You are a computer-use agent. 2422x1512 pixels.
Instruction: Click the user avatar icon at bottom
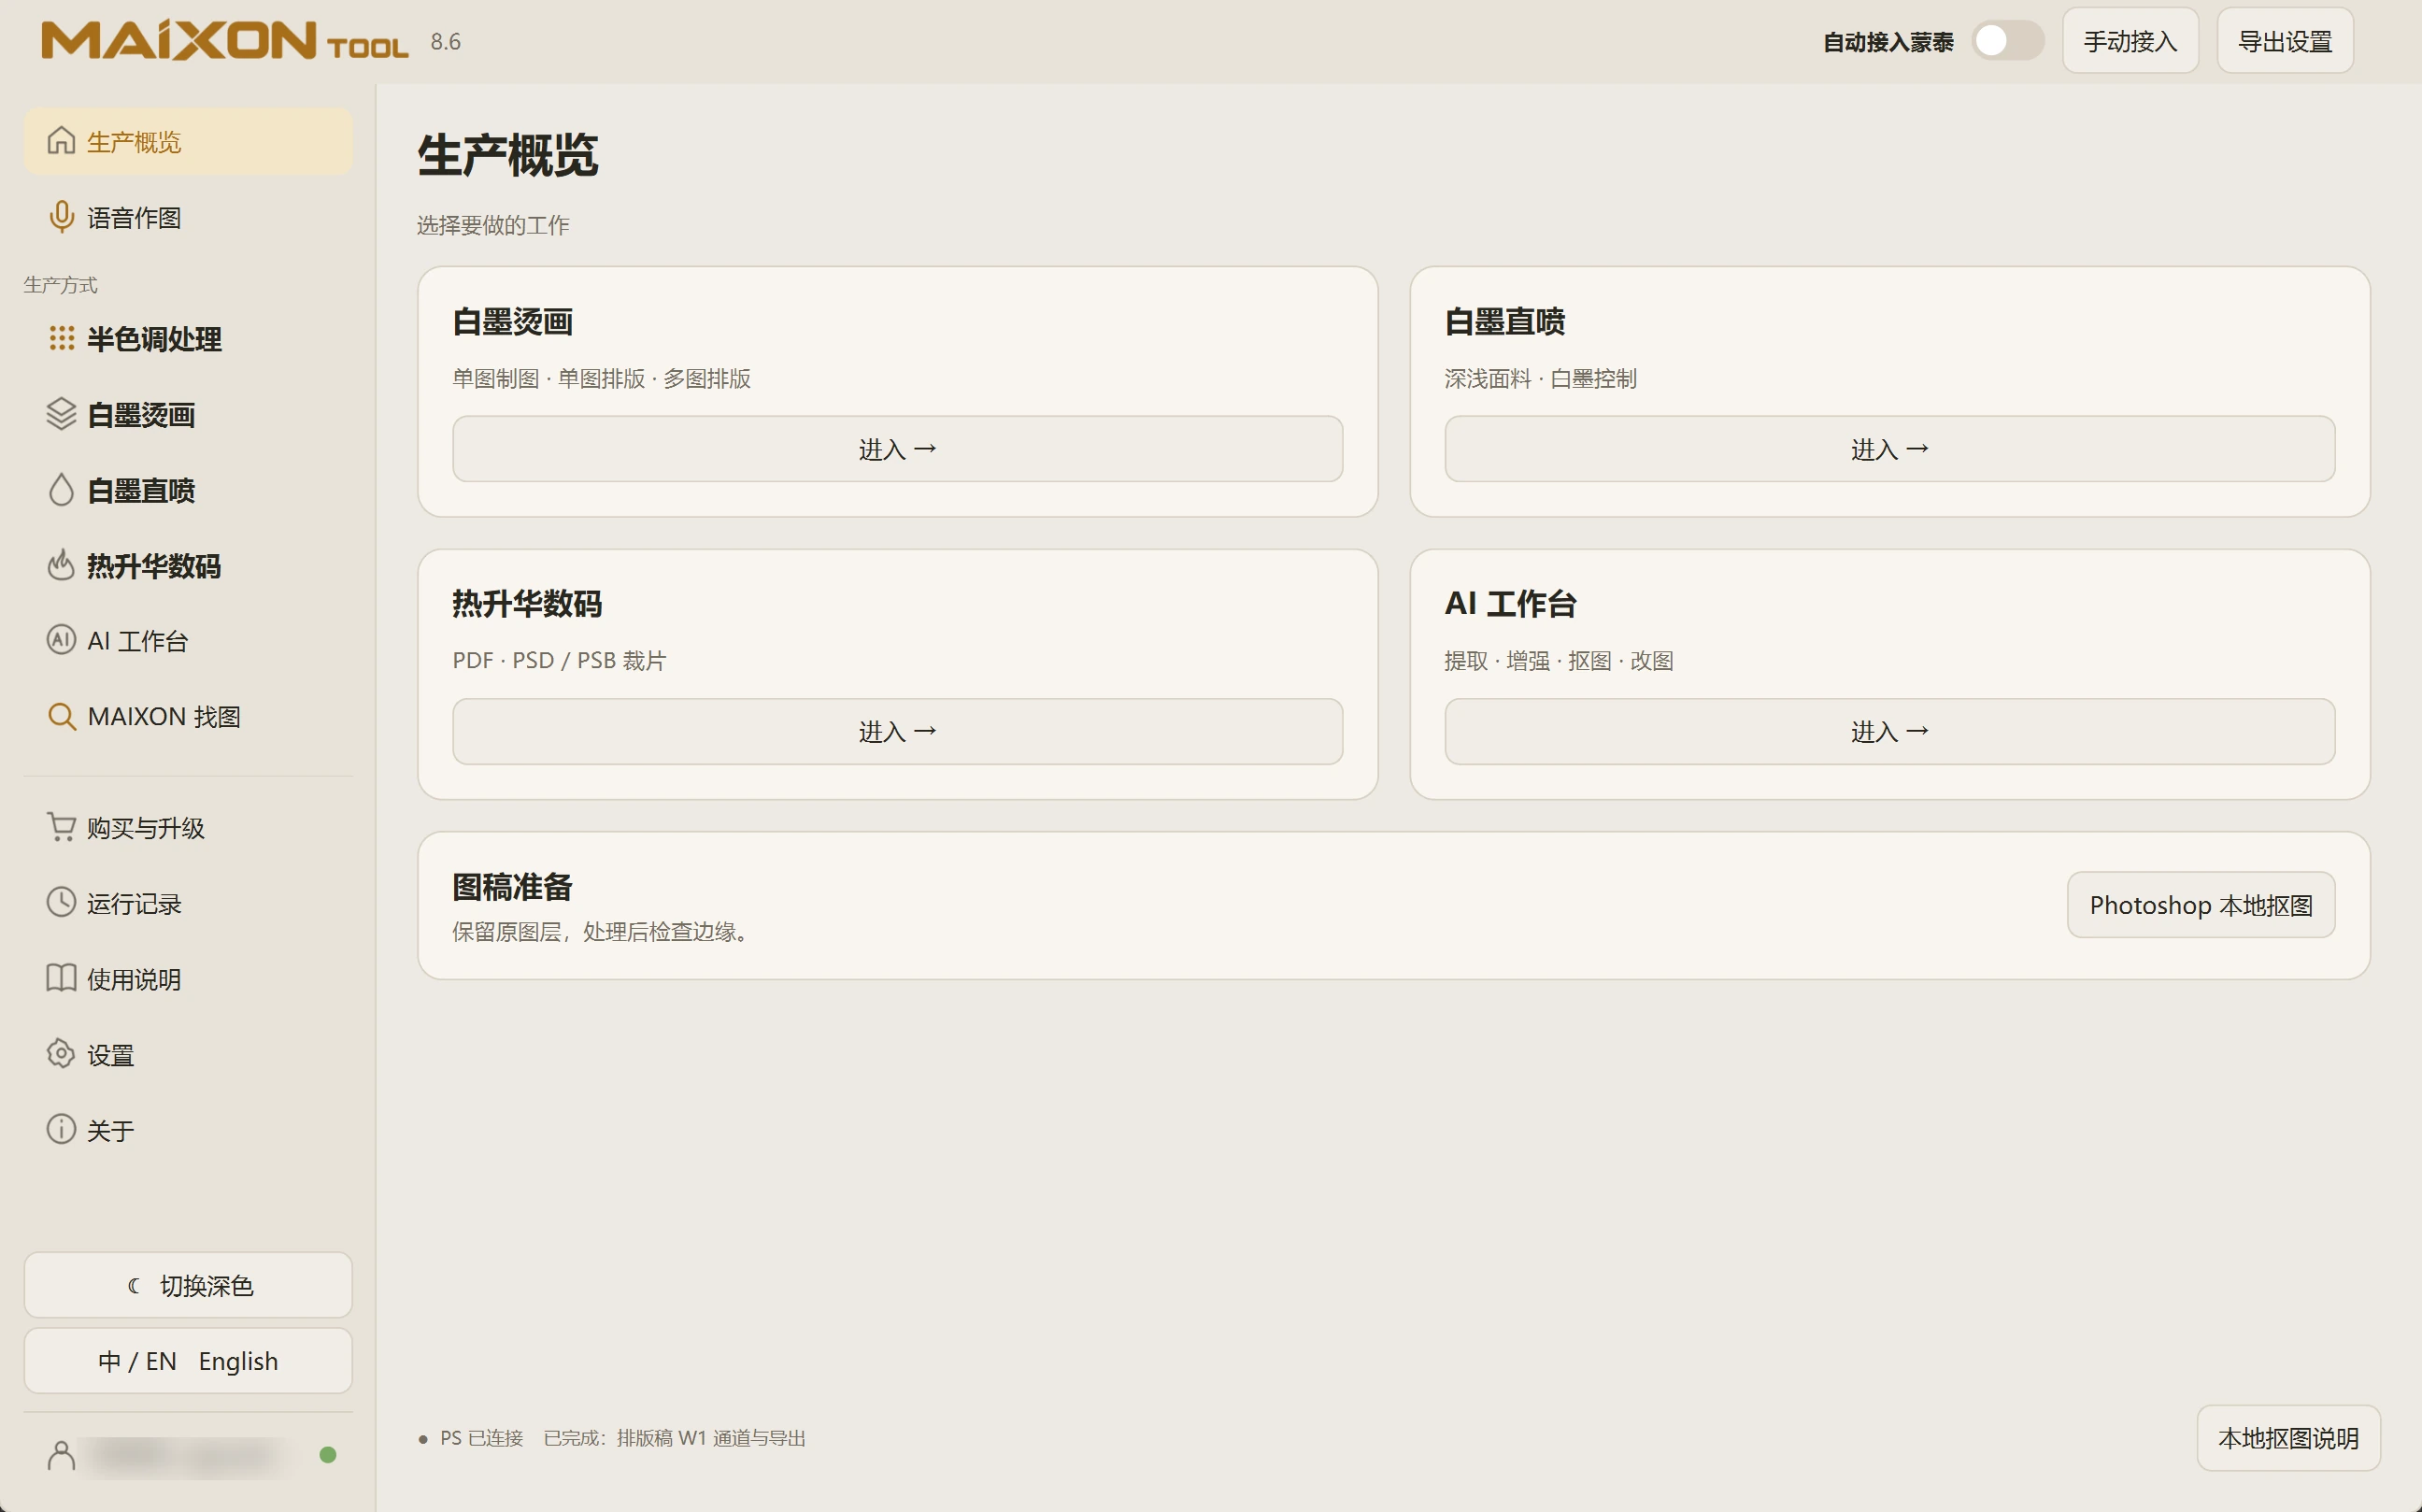point(61,1455)
